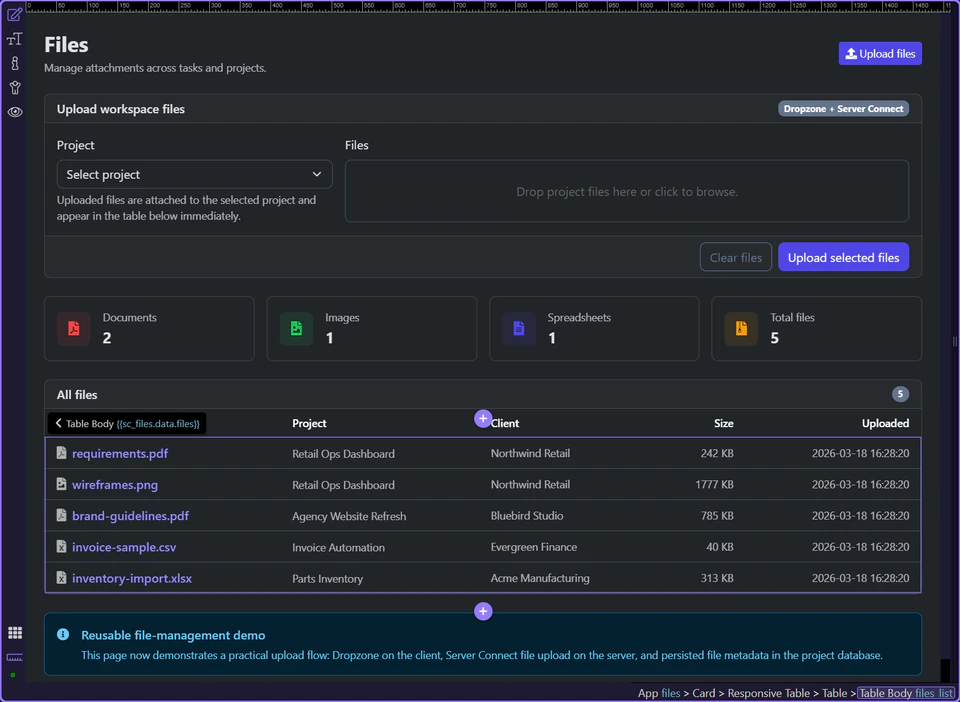Viewport: 960px width, 702px height.
Task: Click the inspector info icon in sidebar
Action: click(14, 63)
